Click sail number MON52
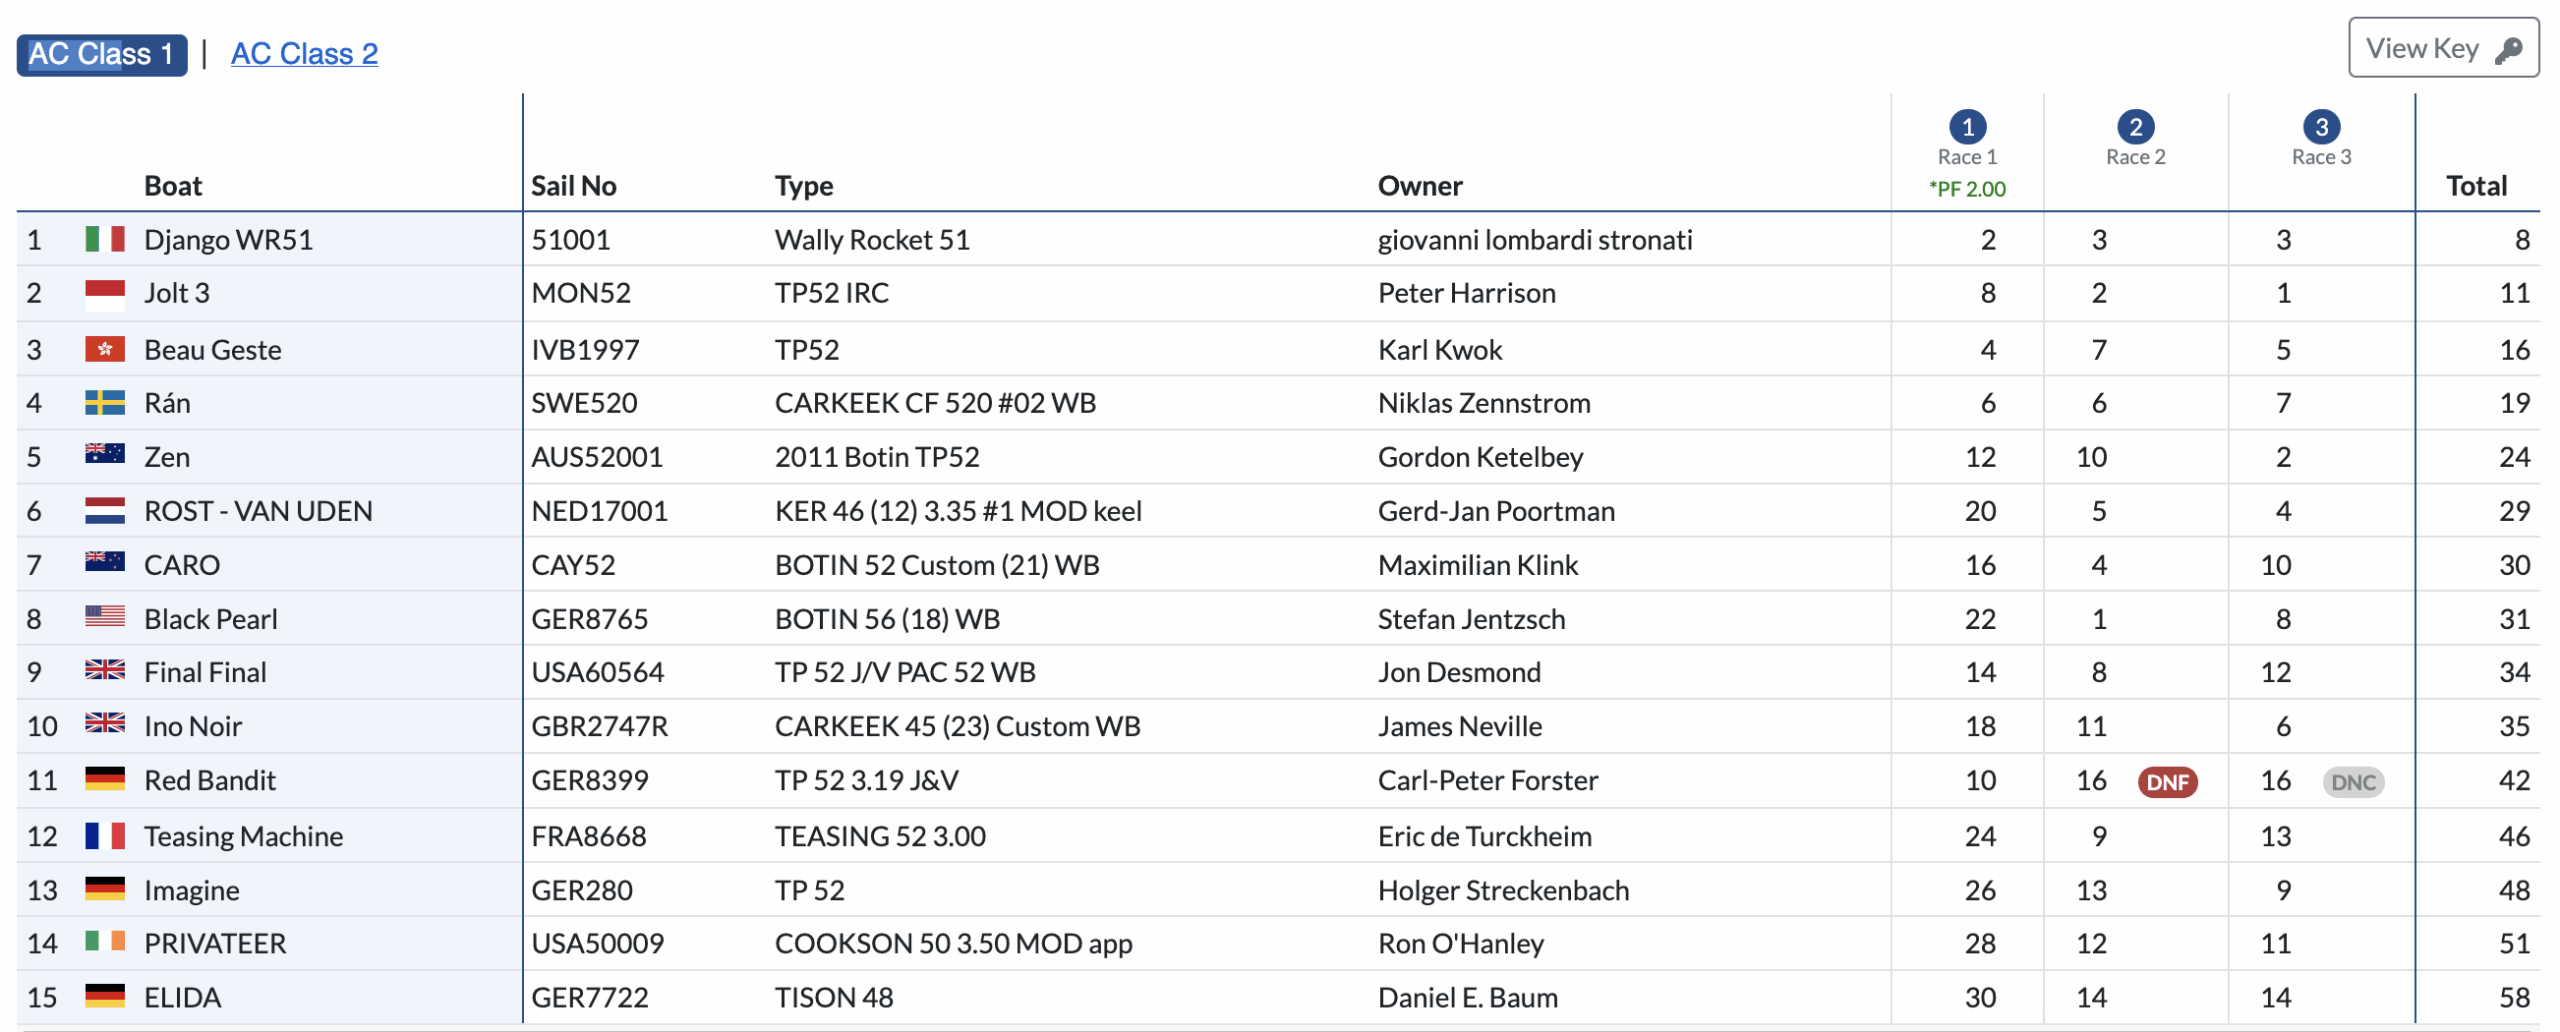This screenshot has height=1032, width=2560. click(x=581, y=293)
